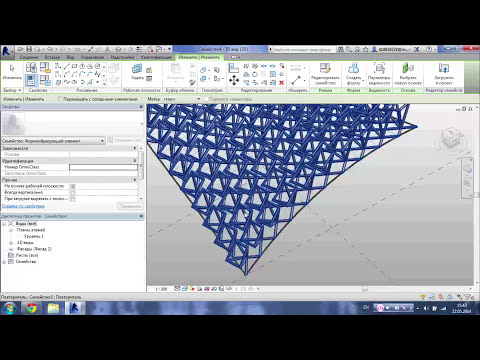Open the Вставка ribbon tab

[x=52, y=57]
